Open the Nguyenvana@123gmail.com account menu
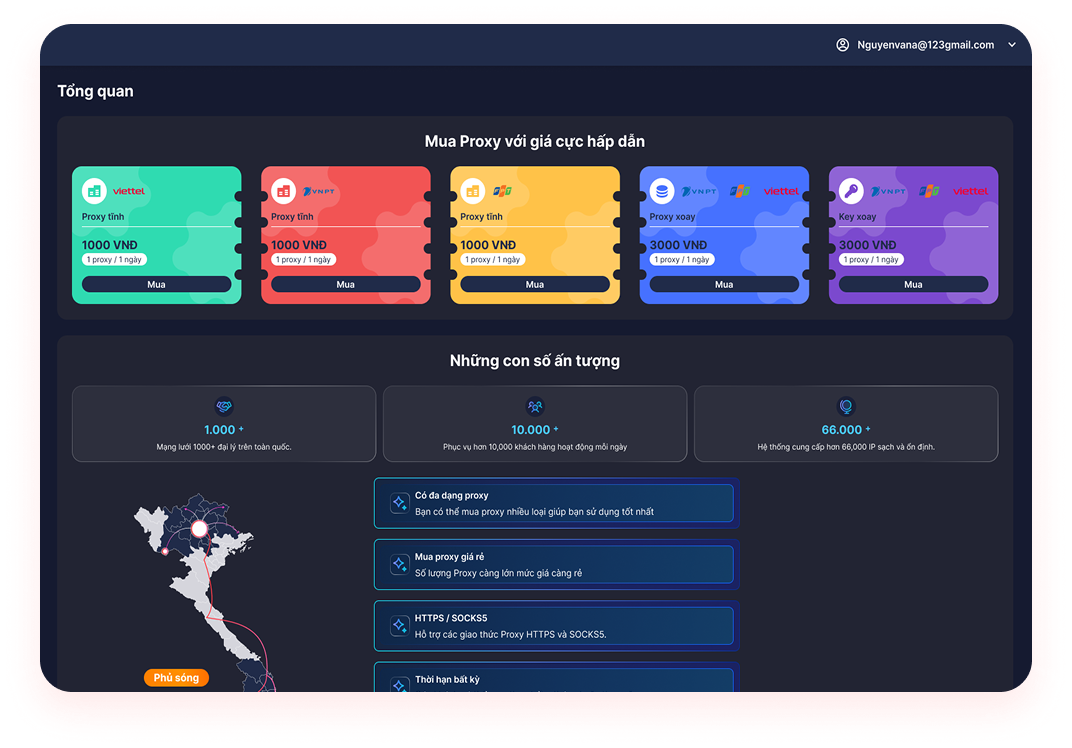The width and height of the screenshot is (1072, 748). (926, 45)
